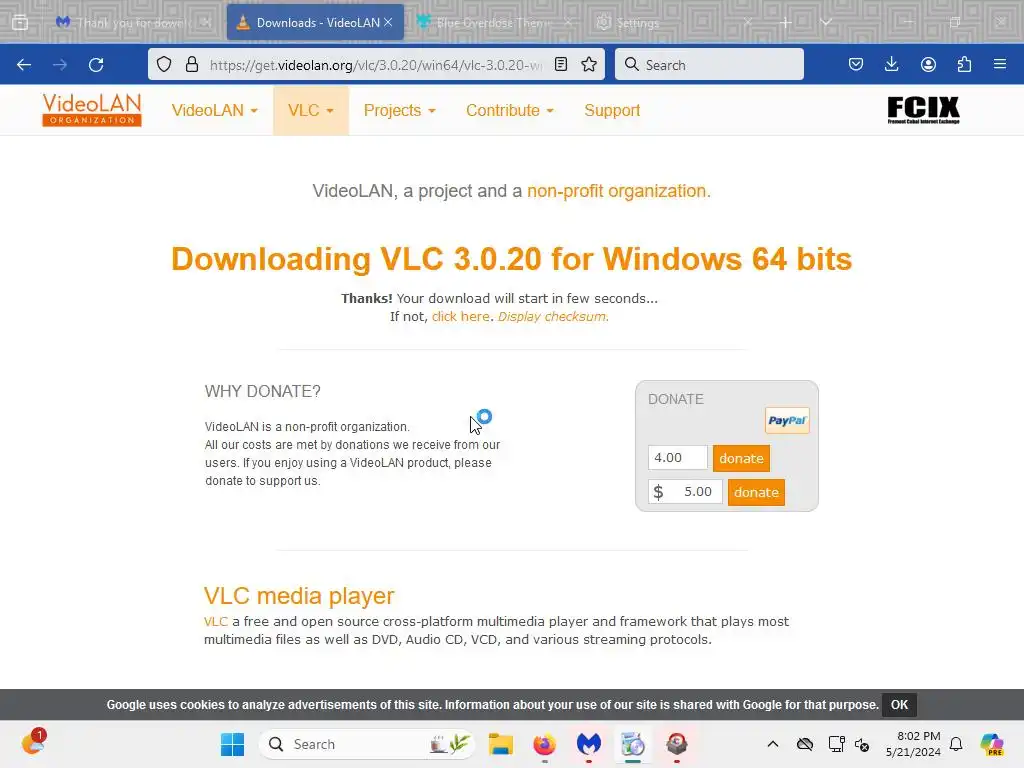Expand the VideoLAN dropdown menu

coord(214,110)
